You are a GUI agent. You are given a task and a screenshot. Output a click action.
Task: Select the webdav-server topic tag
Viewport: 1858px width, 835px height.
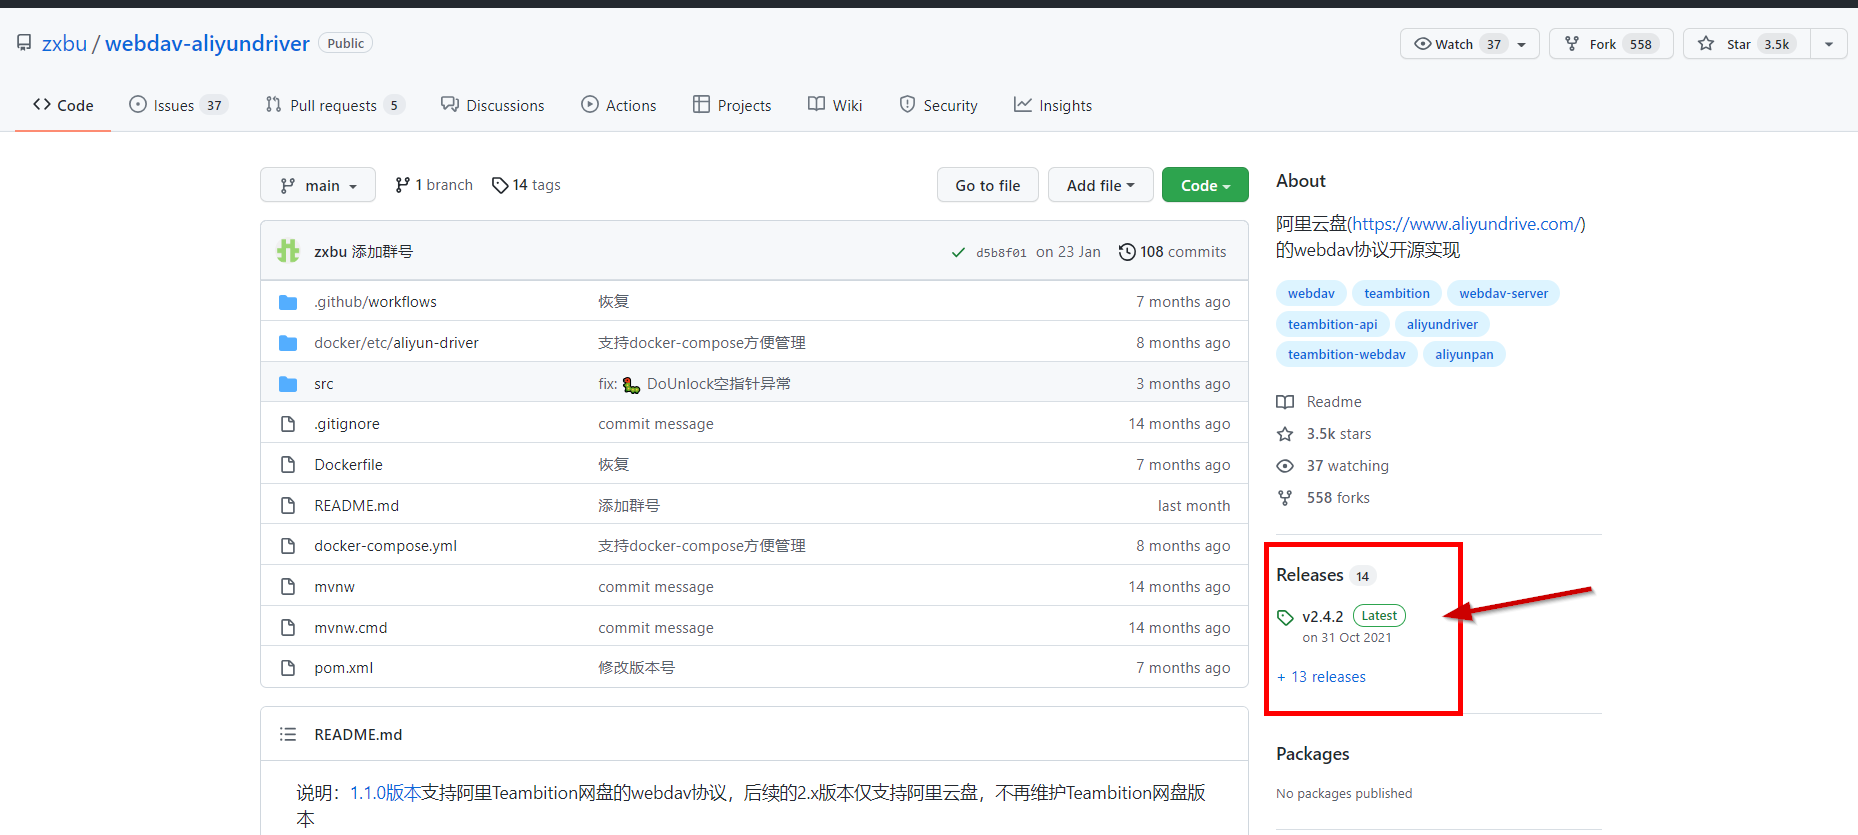(1503, 293)
